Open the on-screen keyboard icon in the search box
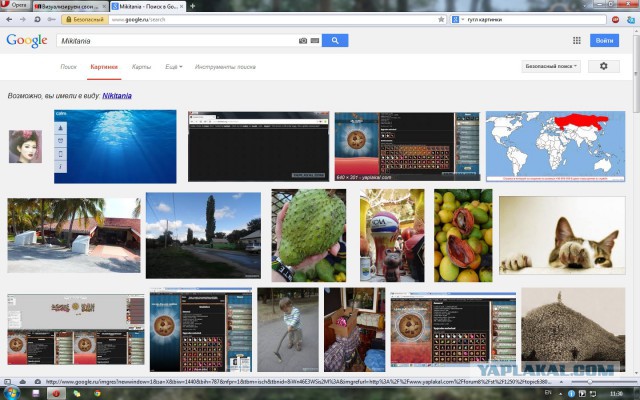The image size is (640, 400). (315, 40)
